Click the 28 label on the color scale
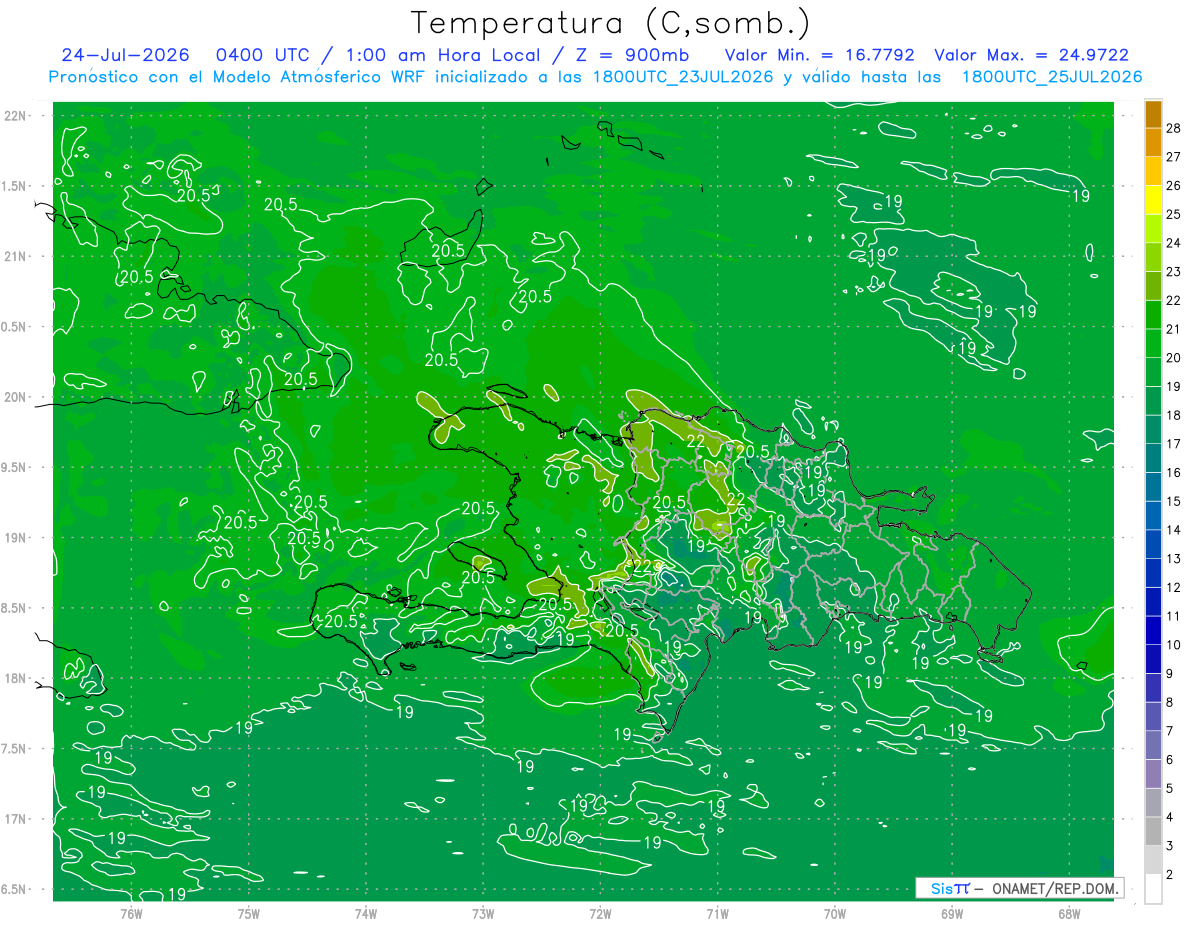This screenshot has height=927, width=1200. 1174,128
